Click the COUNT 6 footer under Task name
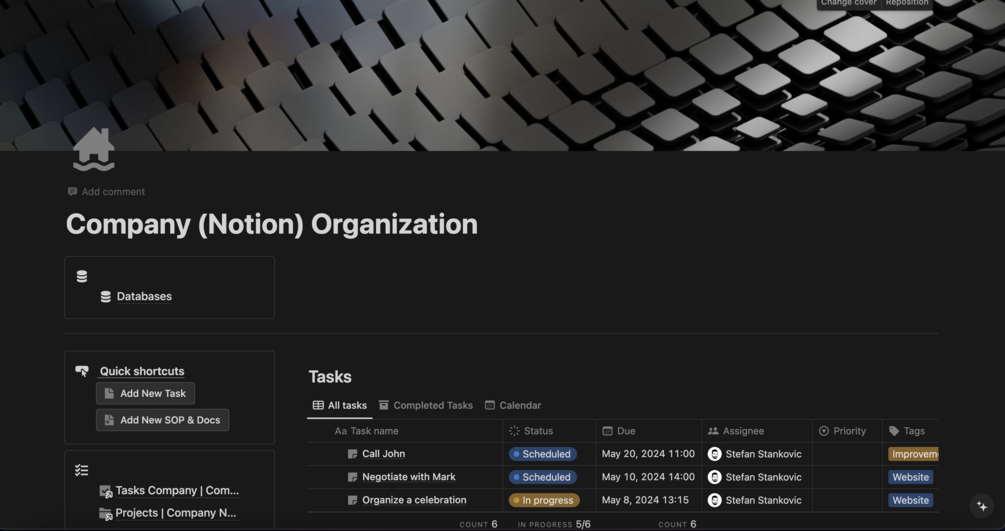1005x531 pixels. [478, 525]
